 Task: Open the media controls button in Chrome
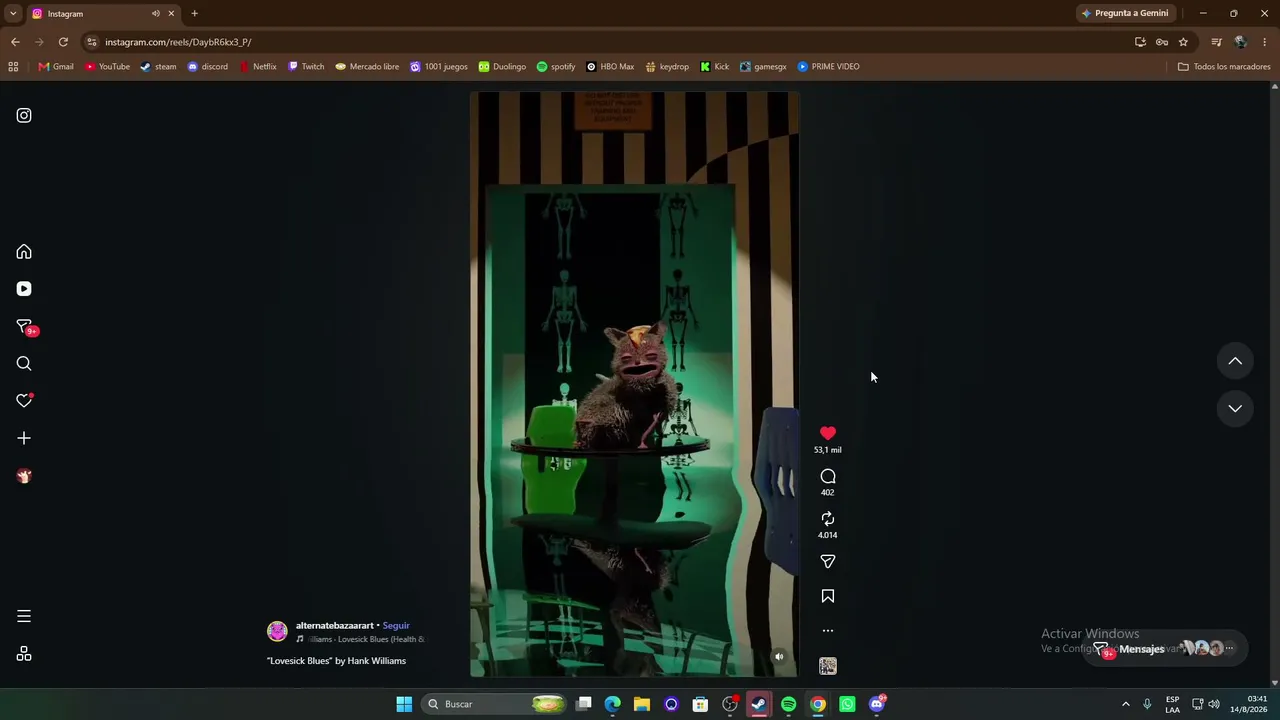point(1216,42)
